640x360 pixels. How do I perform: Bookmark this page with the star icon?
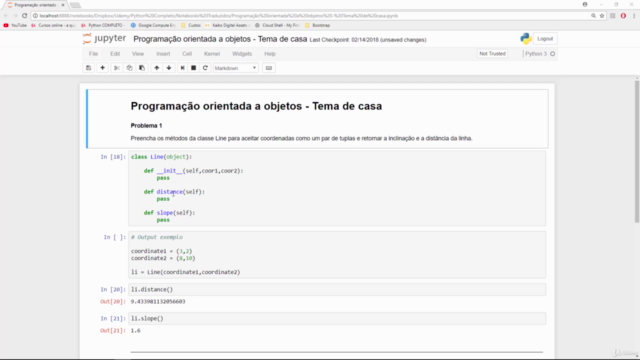(x=602, y=16)
